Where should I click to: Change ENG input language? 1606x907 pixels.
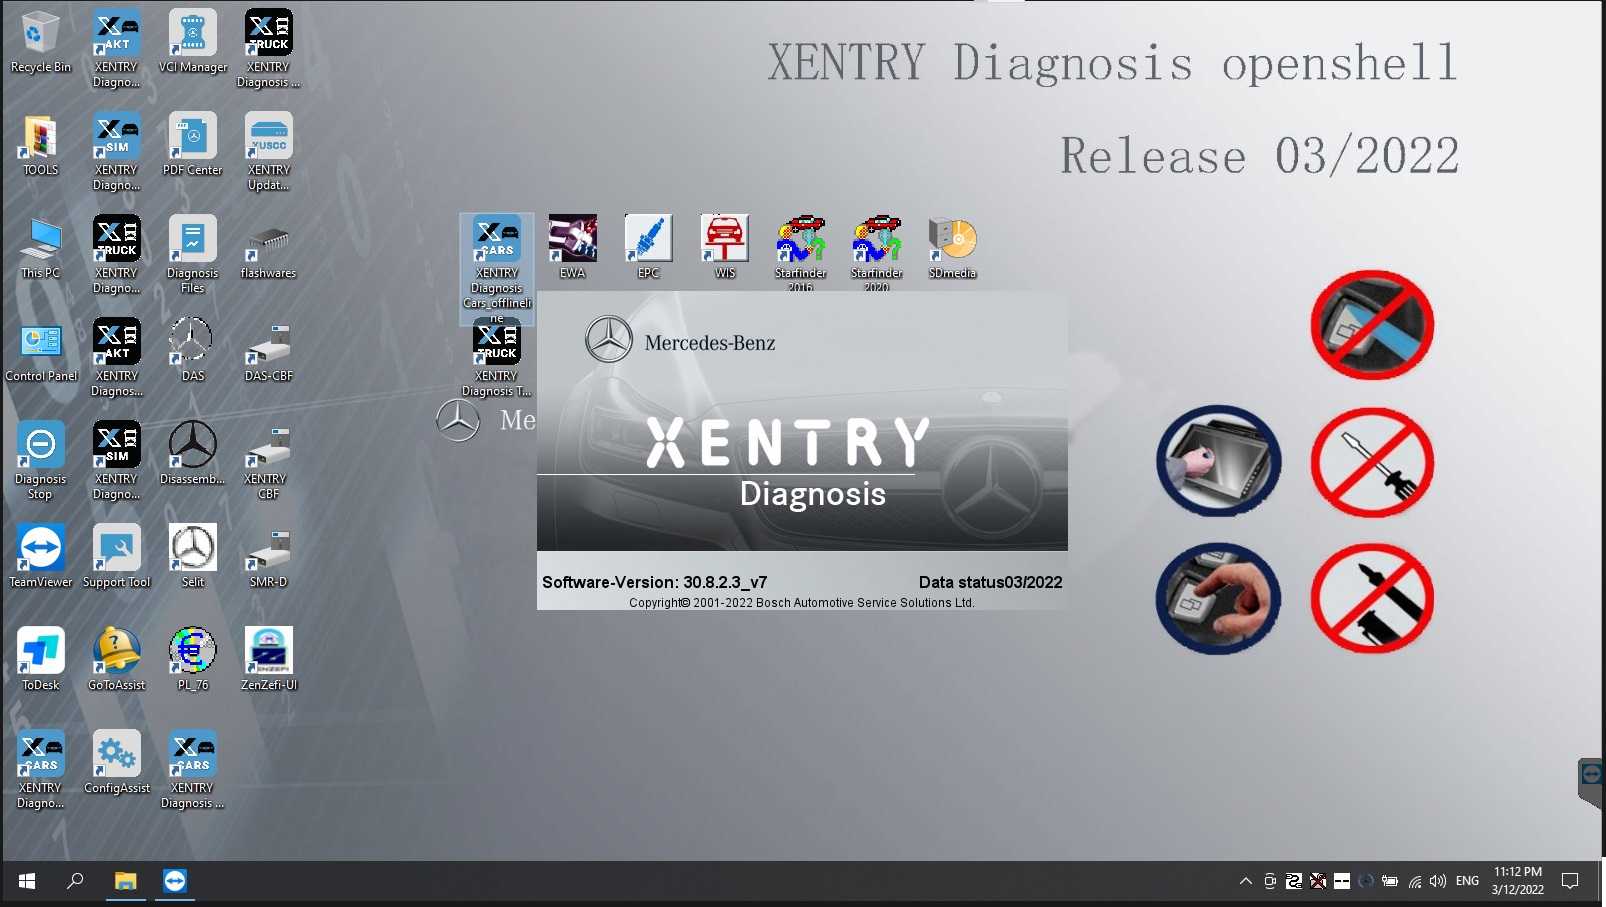tap(1467, 881)
